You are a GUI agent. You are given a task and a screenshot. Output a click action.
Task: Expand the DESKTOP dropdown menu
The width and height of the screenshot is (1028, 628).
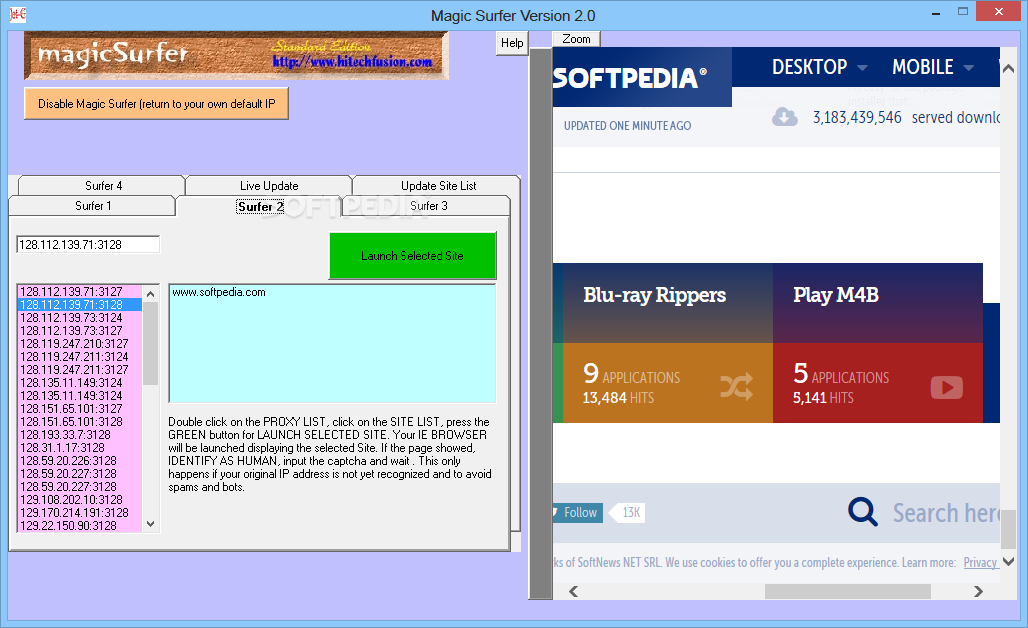point(820,67)
